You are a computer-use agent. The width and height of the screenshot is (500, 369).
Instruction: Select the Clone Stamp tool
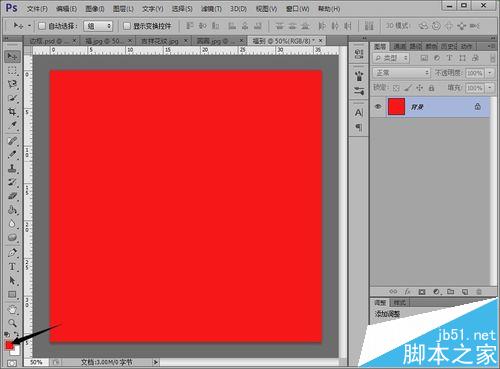coord(12,168)
